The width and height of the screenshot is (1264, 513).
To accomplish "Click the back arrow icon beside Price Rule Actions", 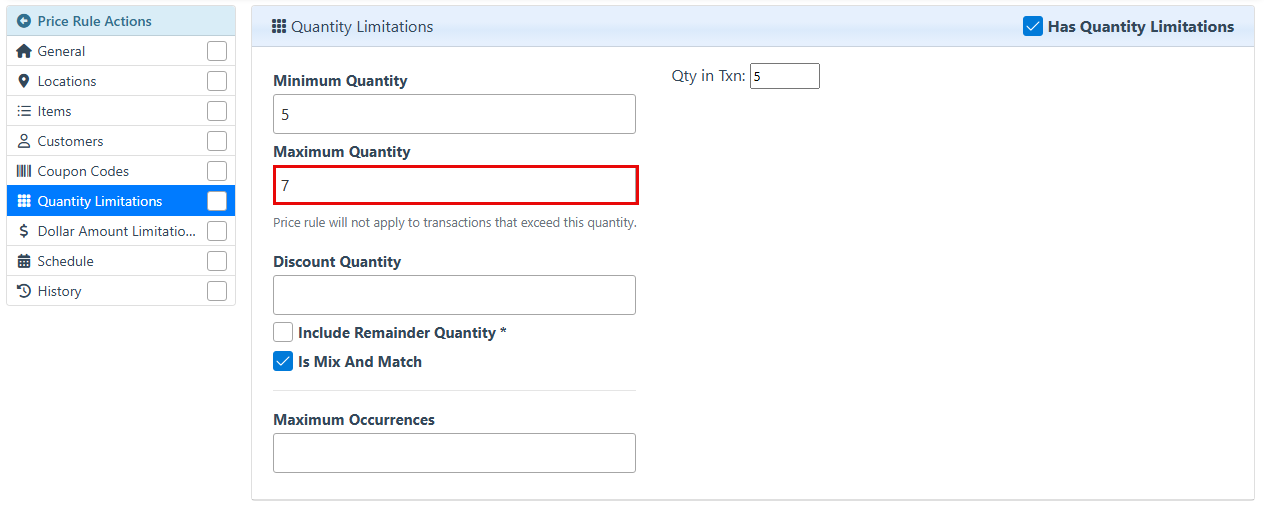I will 24,21.
